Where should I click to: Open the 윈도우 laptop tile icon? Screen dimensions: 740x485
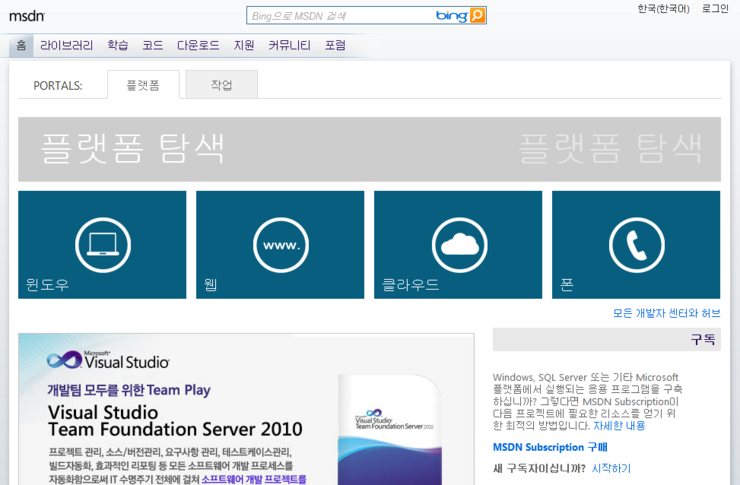click(x=103, y=244)
